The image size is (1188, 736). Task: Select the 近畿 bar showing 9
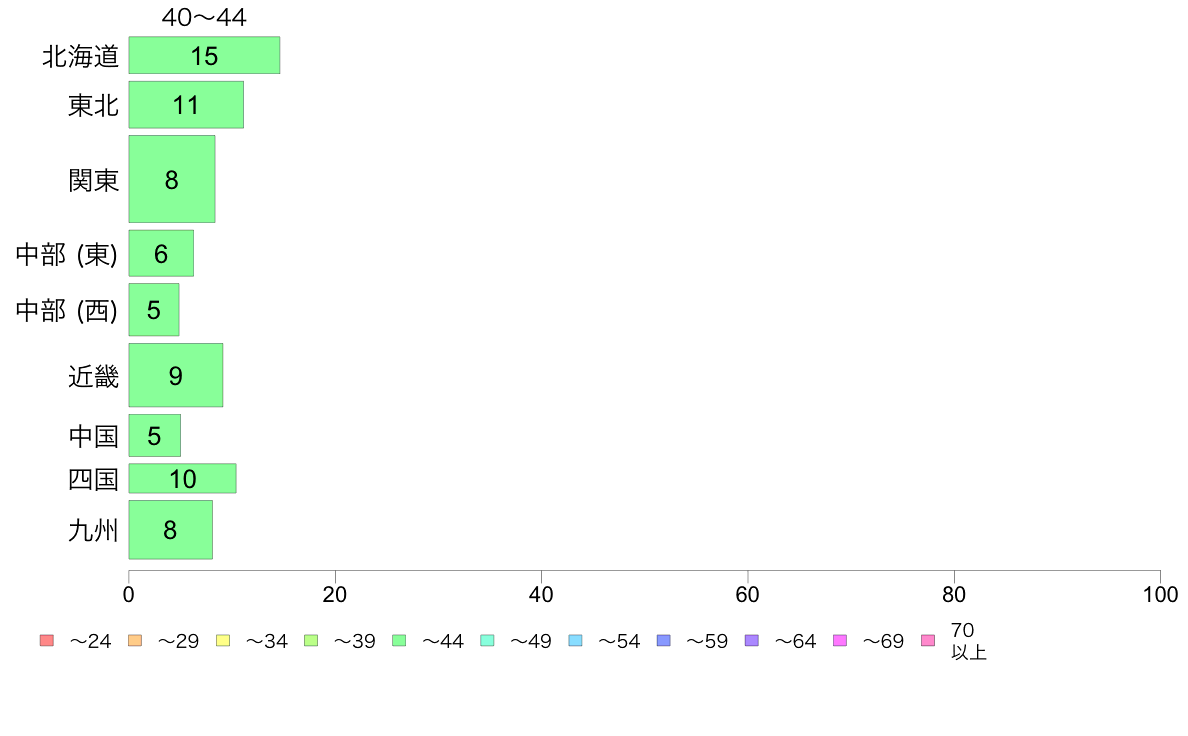click(176, 375)
